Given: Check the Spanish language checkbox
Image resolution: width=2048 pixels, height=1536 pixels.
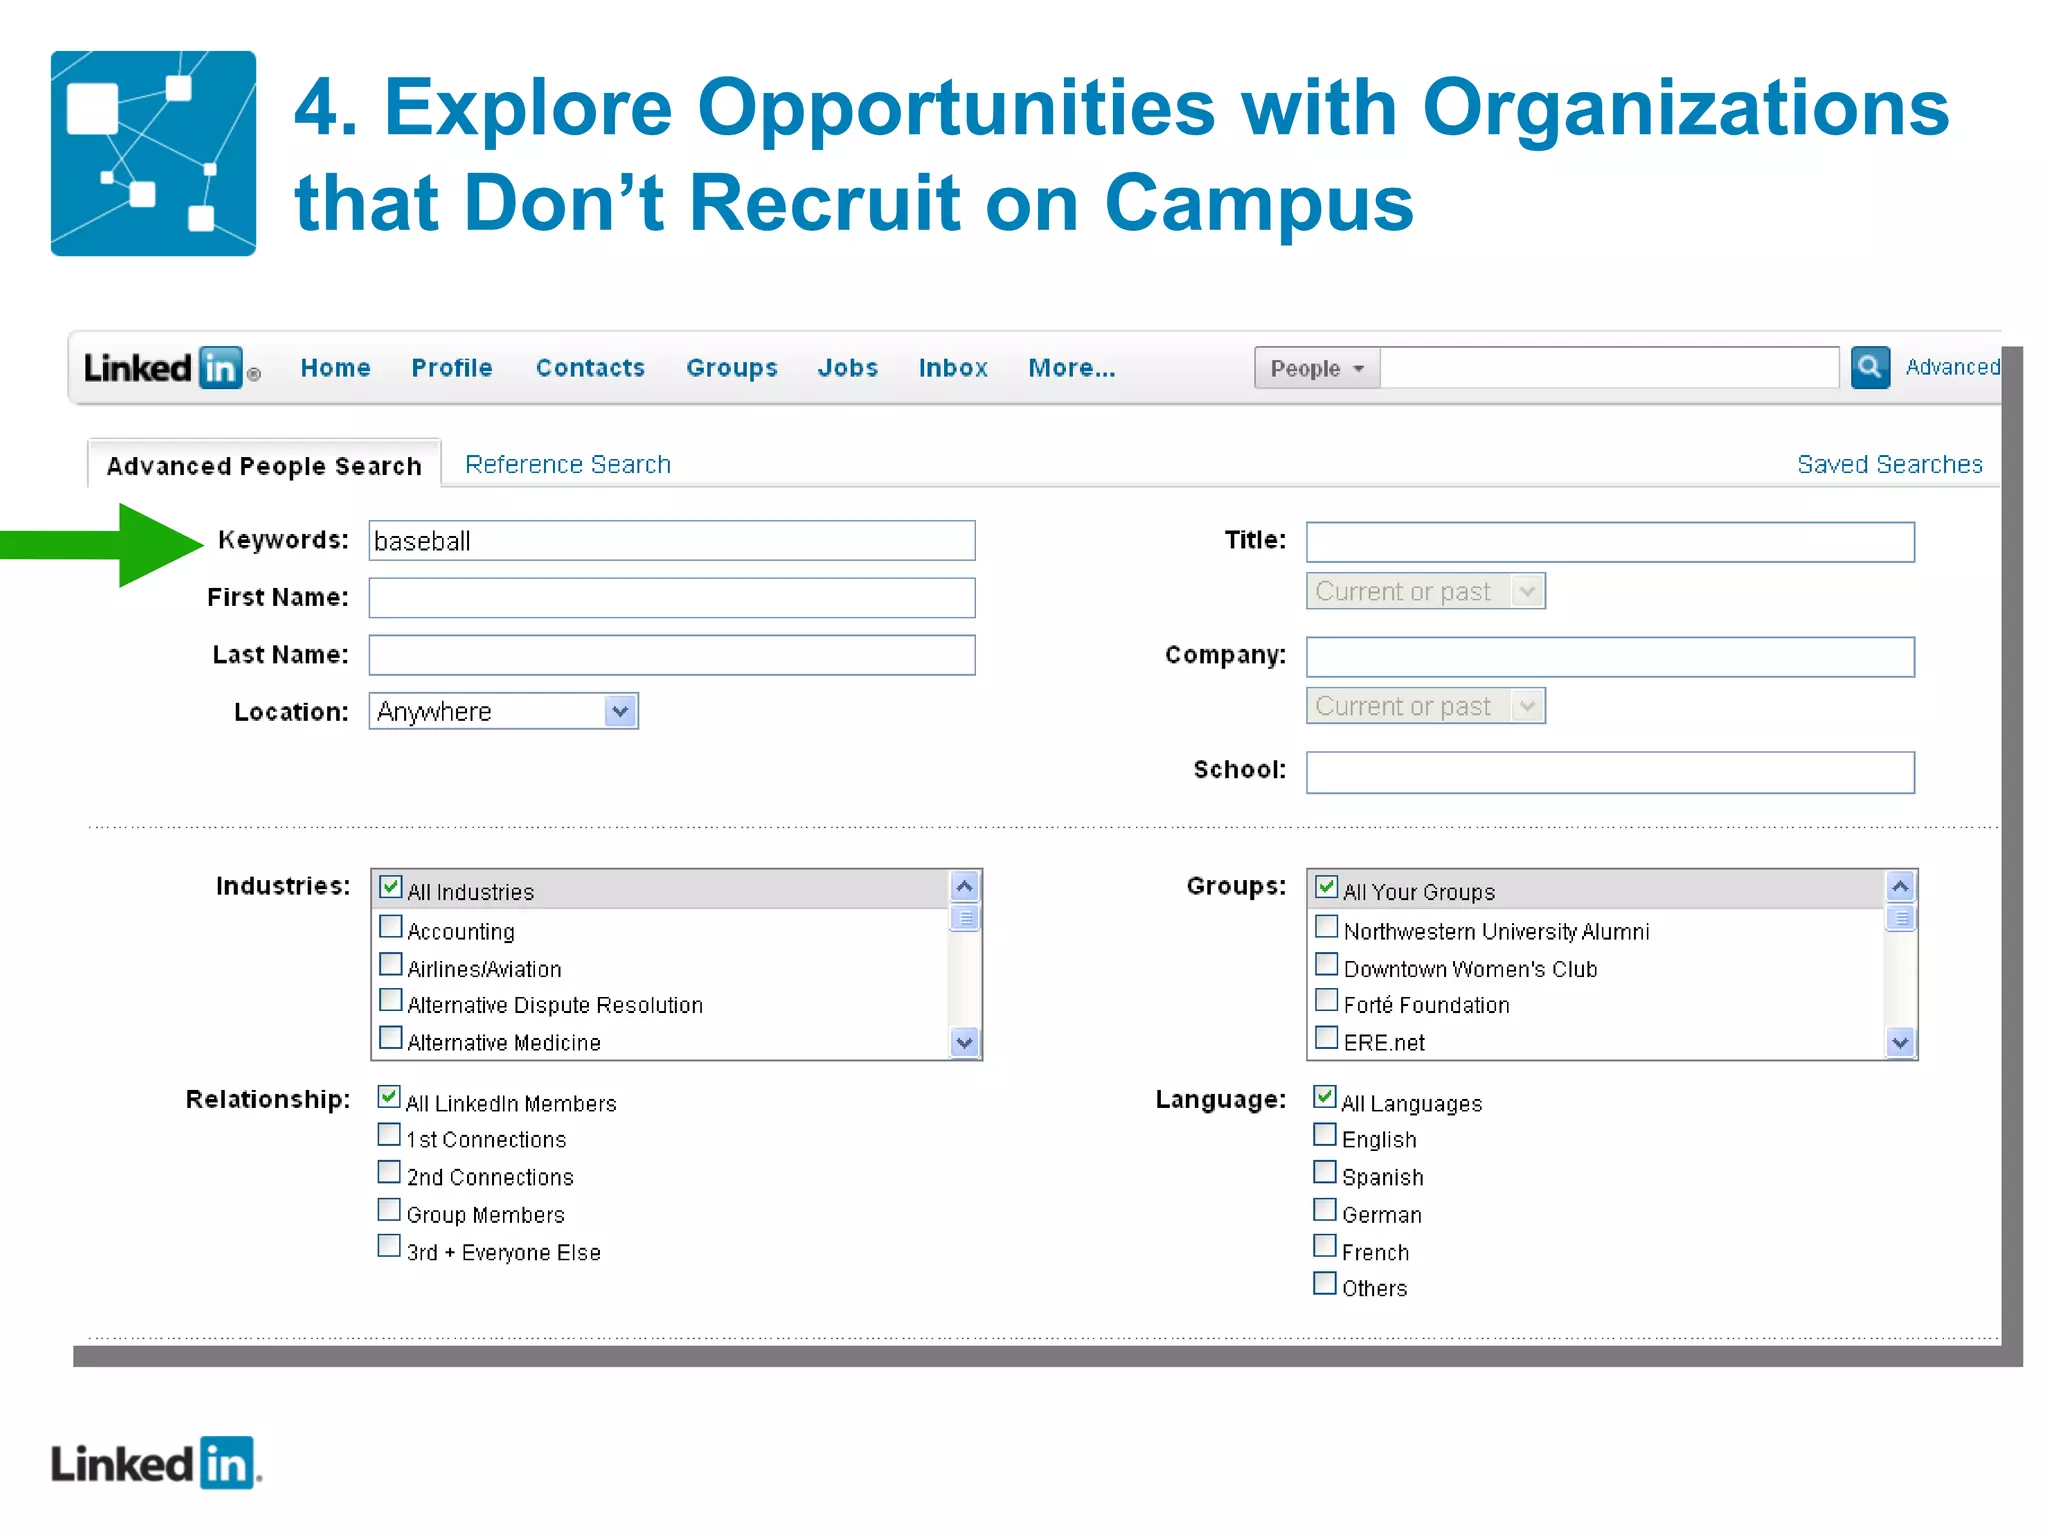Looking at the screenshot, I should coord(1325,1172).
